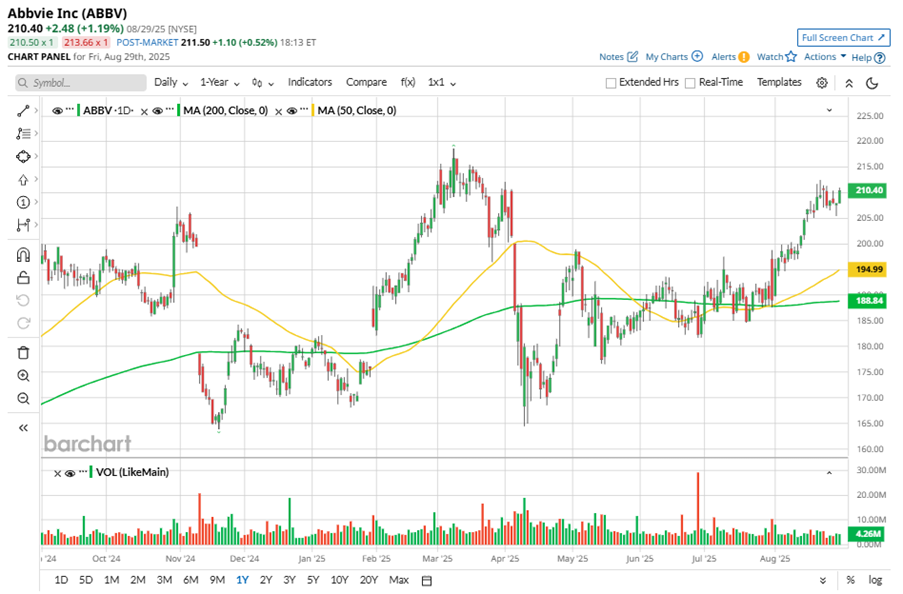
Task: Toggle the lock drawings padlock
Action: coord(23,278)
